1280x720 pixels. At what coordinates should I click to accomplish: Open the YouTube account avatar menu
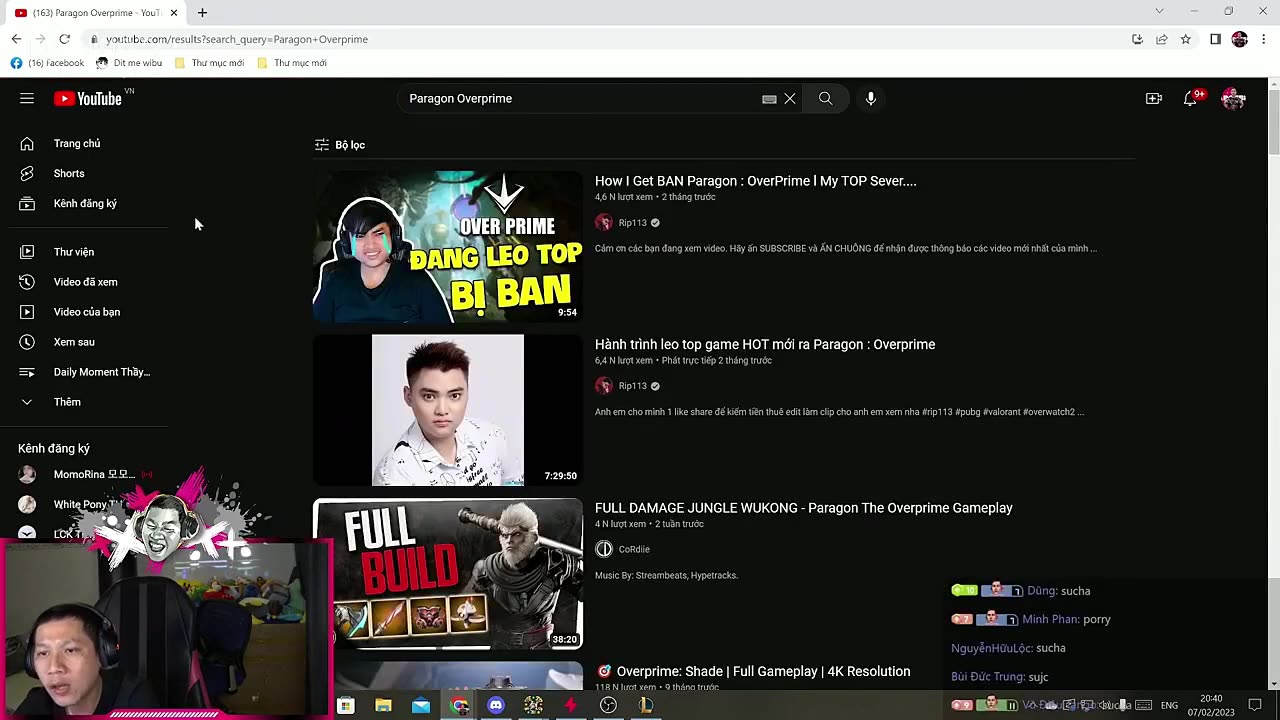(x=1233, y=98)
